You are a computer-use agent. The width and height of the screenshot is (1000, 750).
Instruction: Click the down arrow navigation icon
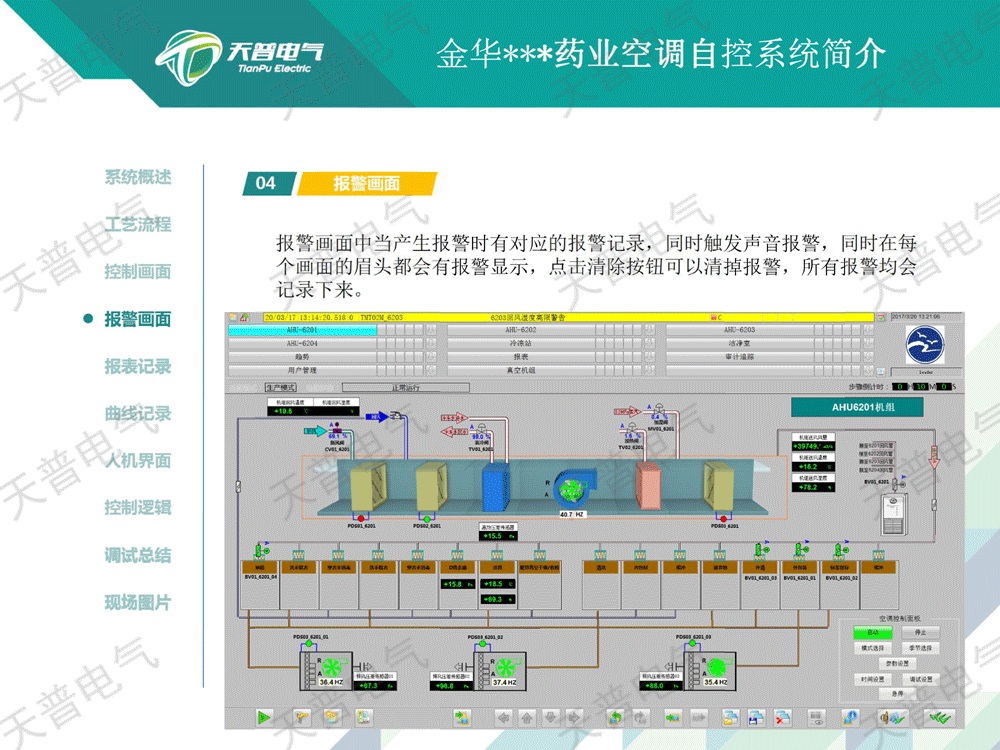(x=550, y=718)
